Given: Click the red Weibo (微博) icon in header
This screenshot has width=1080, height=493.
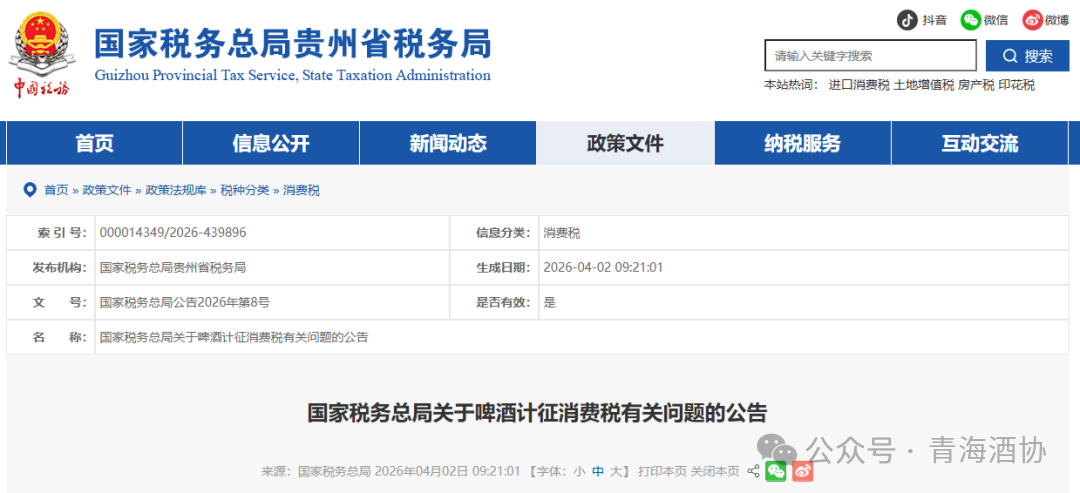Looking at the screenshot, I should (x=1032, y=20).
